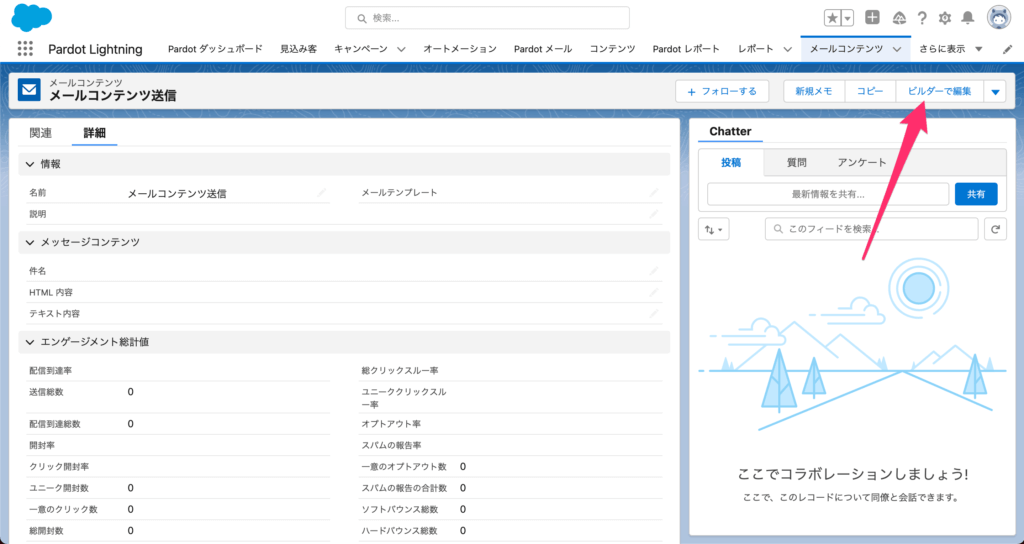Expand the キャンペーン tab dropdown chevron
This screenshot has width=1024, height=544.
coord(402,49)
